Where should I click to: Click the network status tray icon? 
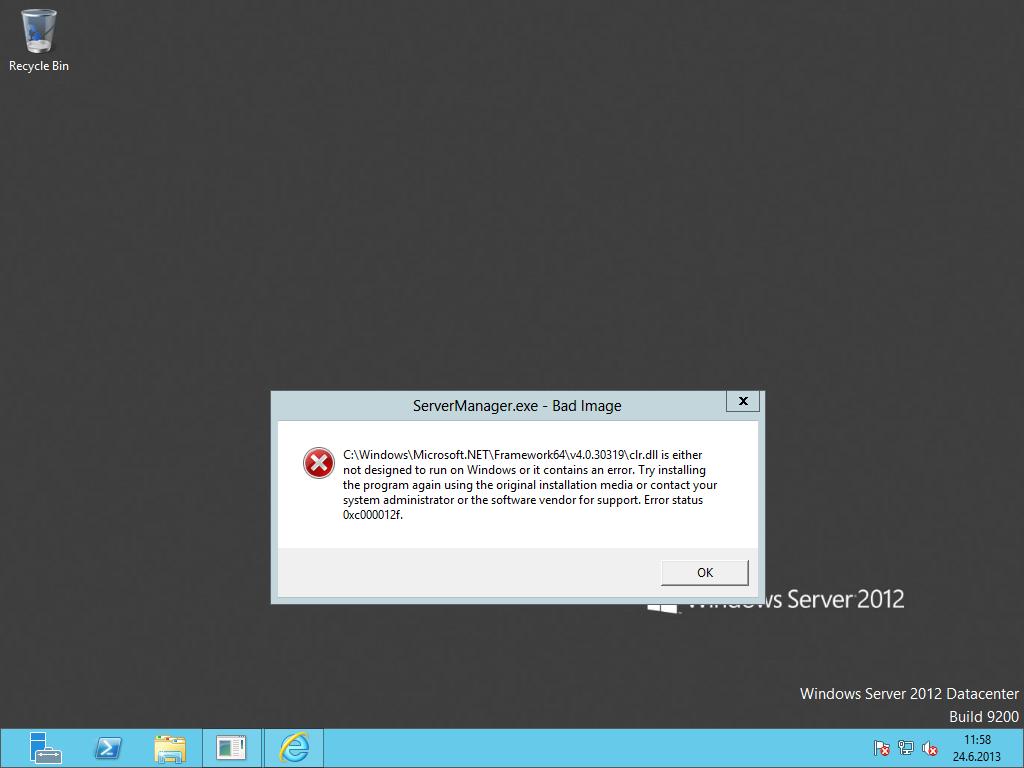(905, 748)
